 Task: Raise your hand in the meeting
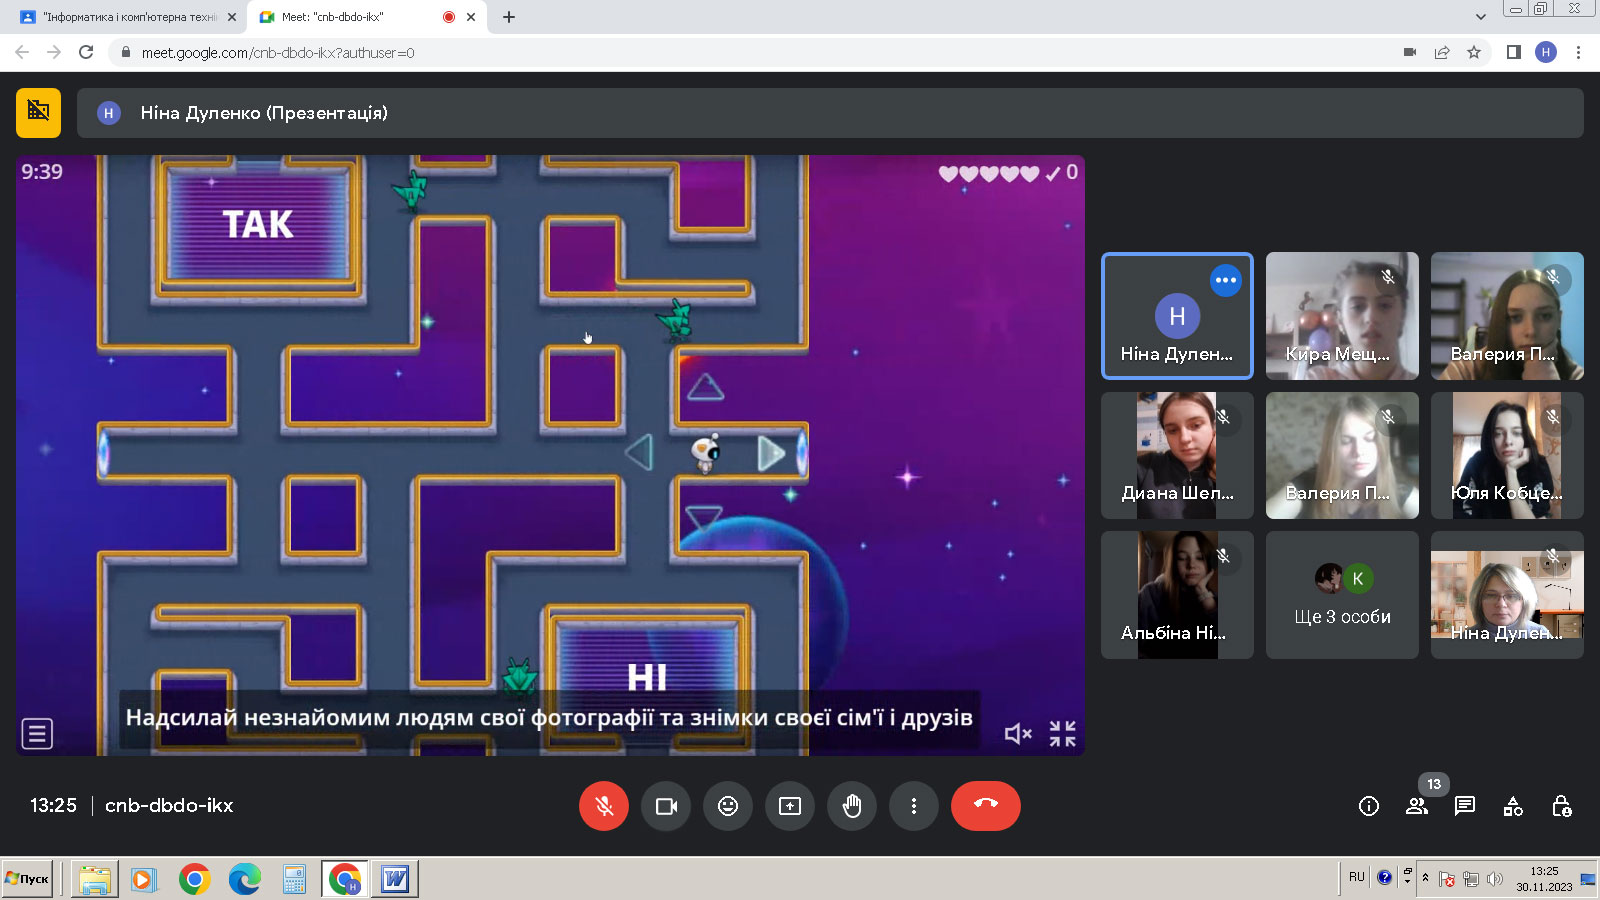click(852, 806)
